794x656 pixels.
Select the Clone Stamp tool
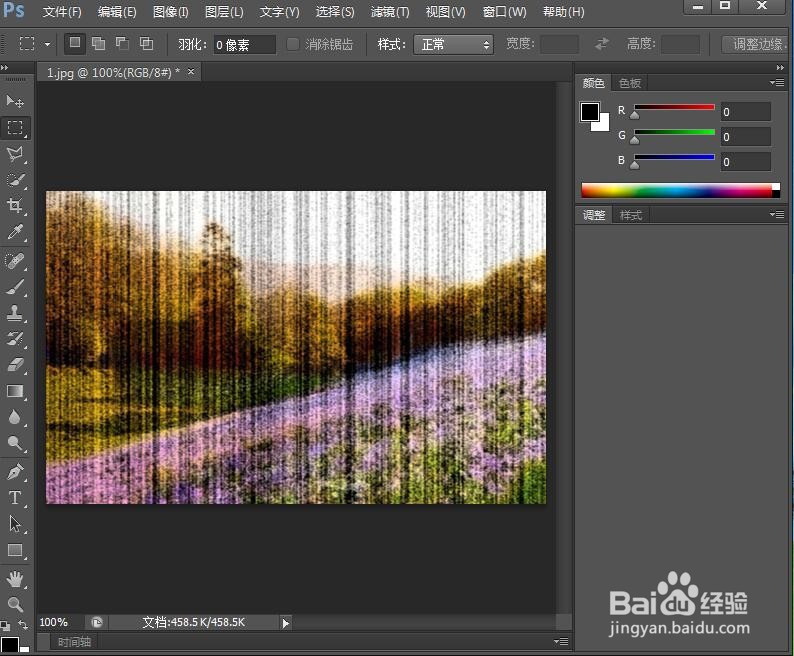[15, 313]
